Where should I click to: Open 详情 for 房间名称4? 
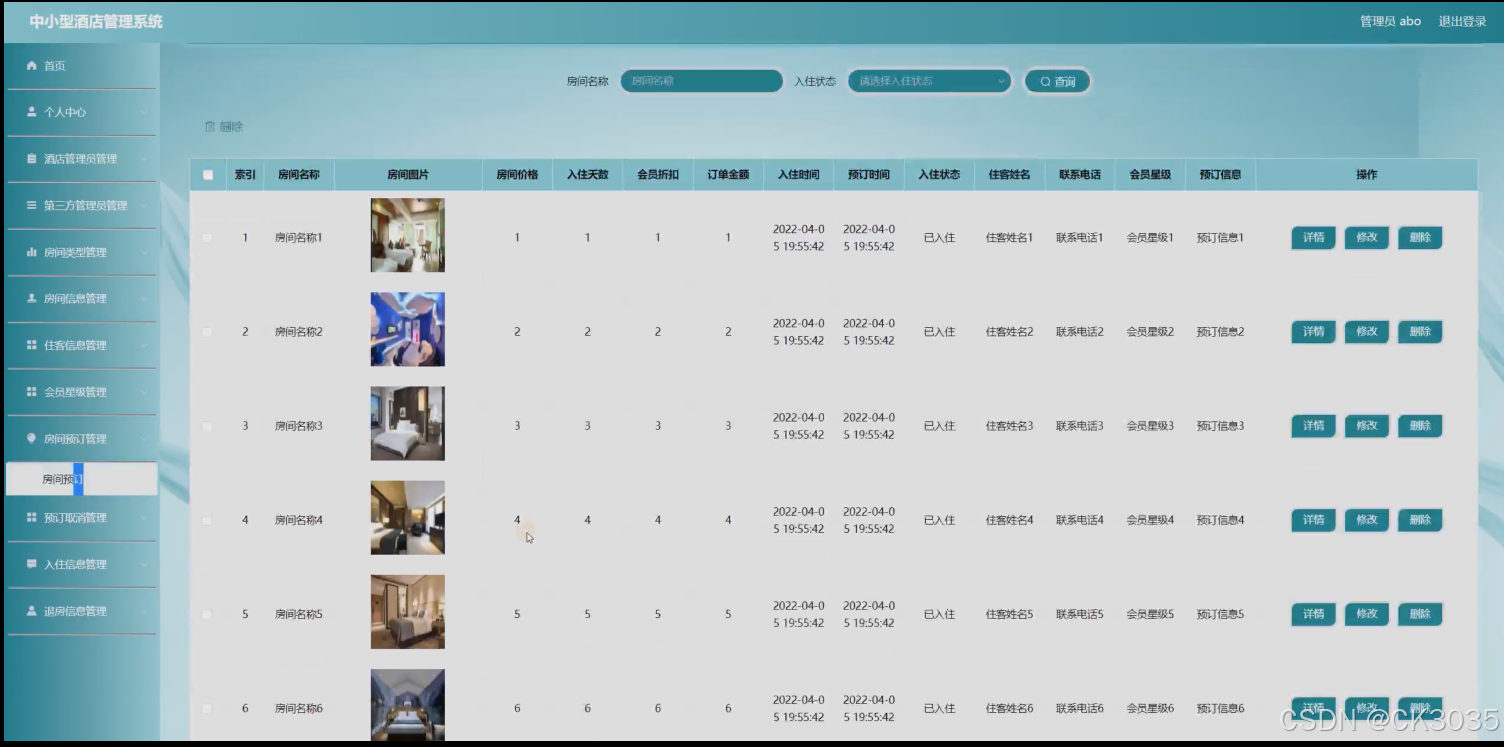click(1313, 520)
